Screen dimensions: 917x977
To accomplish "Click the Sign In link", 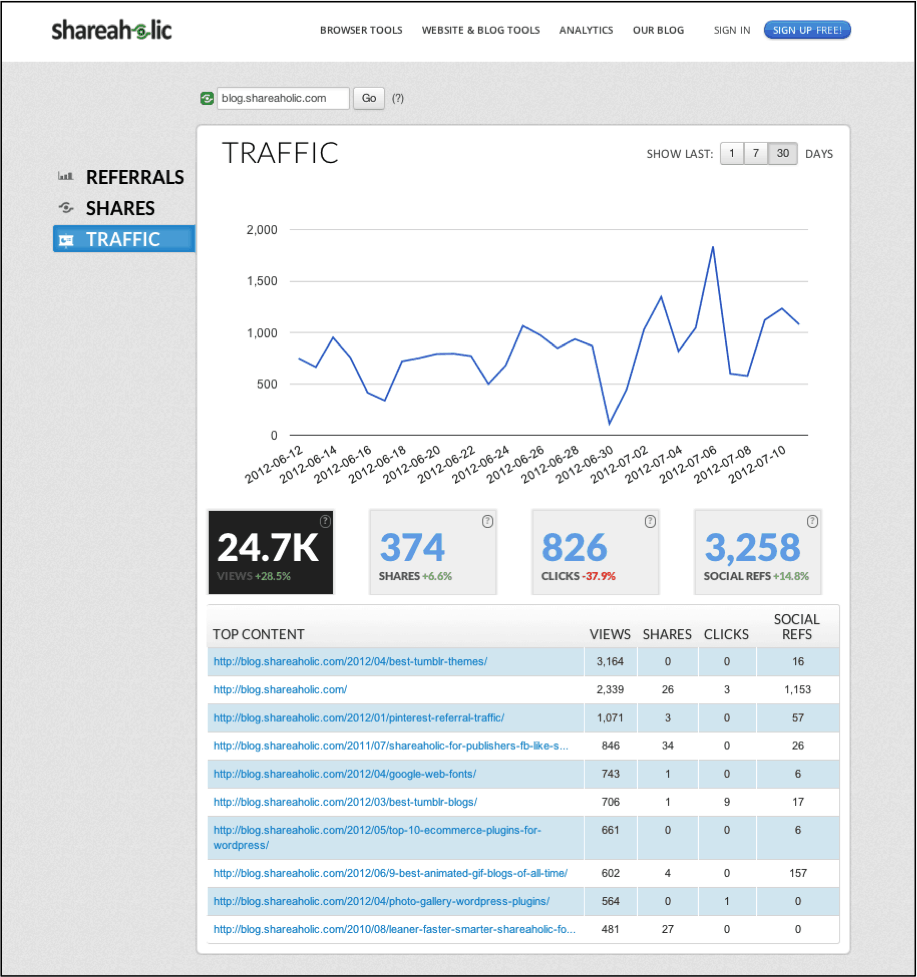I will [x=732, y=30].
